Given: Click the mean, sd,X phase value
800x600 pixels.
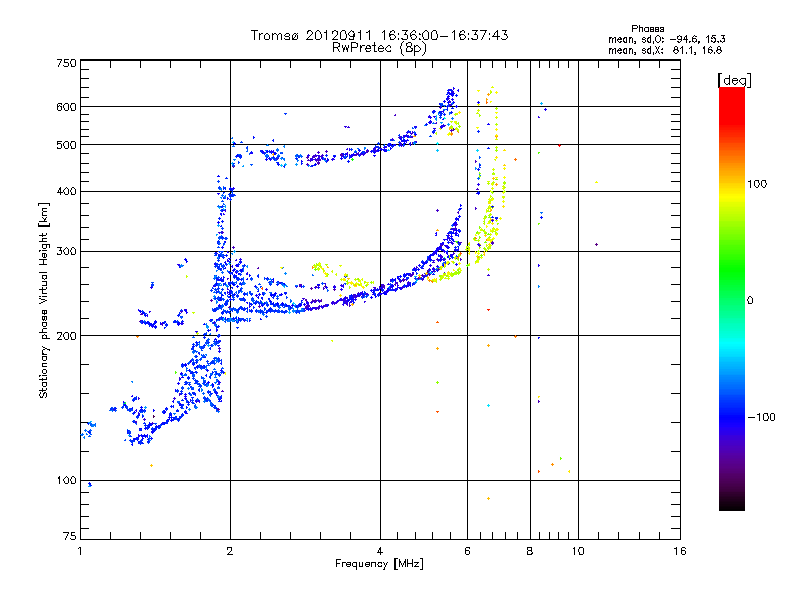Looking at the screenshot, I should [x=665, y=50].
